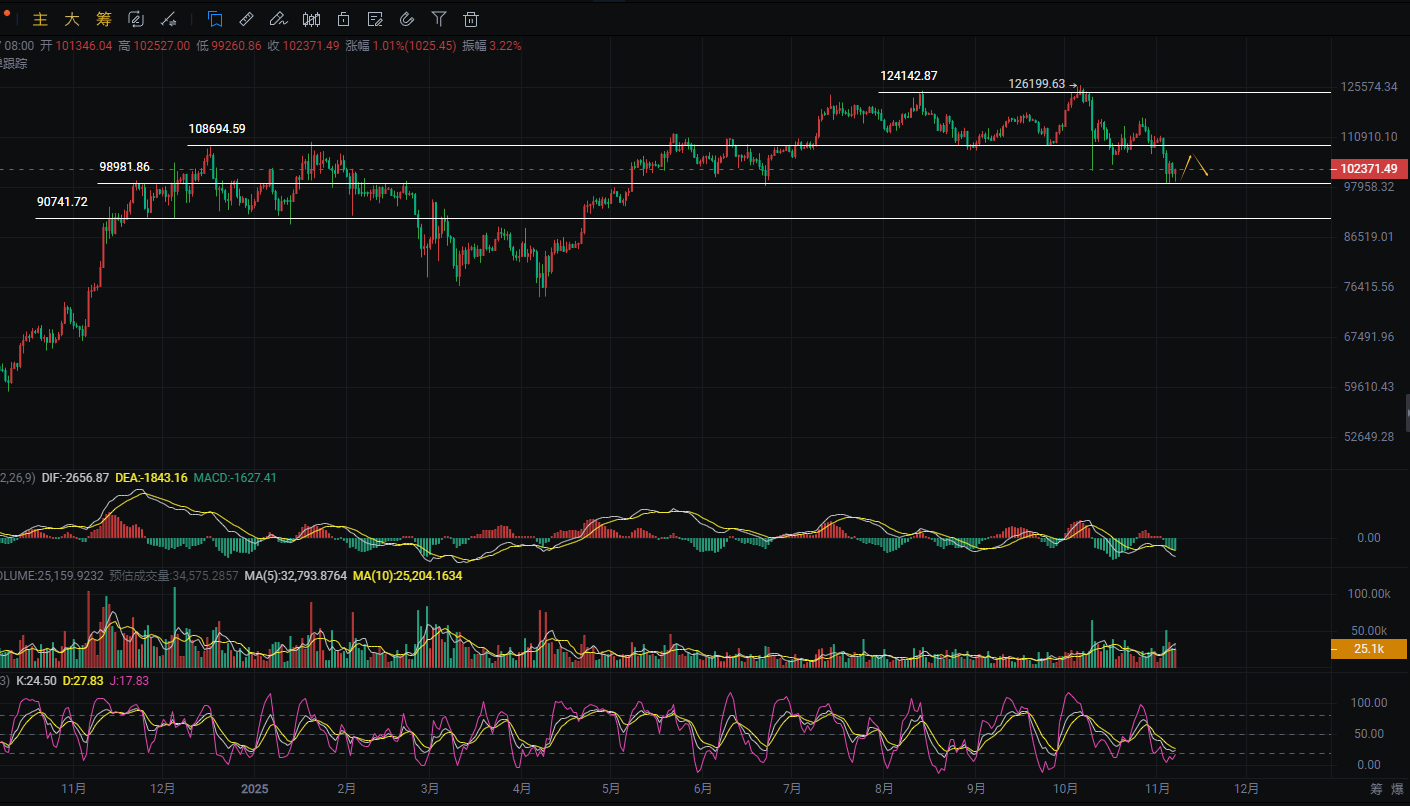Image resolution: width=1410 pixels, height=806 pixels.
Task: Open the notes edit icon
Action: 375,19
